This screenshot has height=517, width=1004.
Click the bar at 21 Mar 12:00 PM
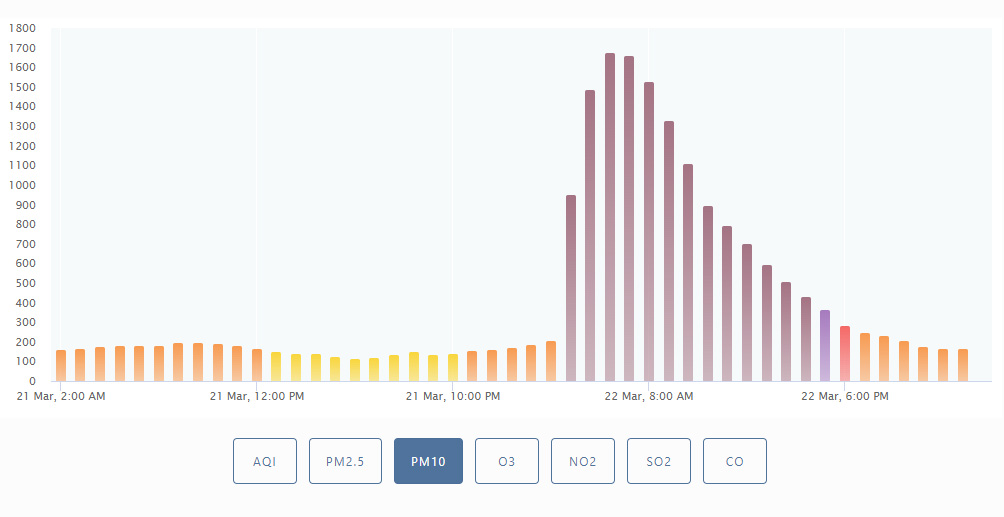click(257, 366)
